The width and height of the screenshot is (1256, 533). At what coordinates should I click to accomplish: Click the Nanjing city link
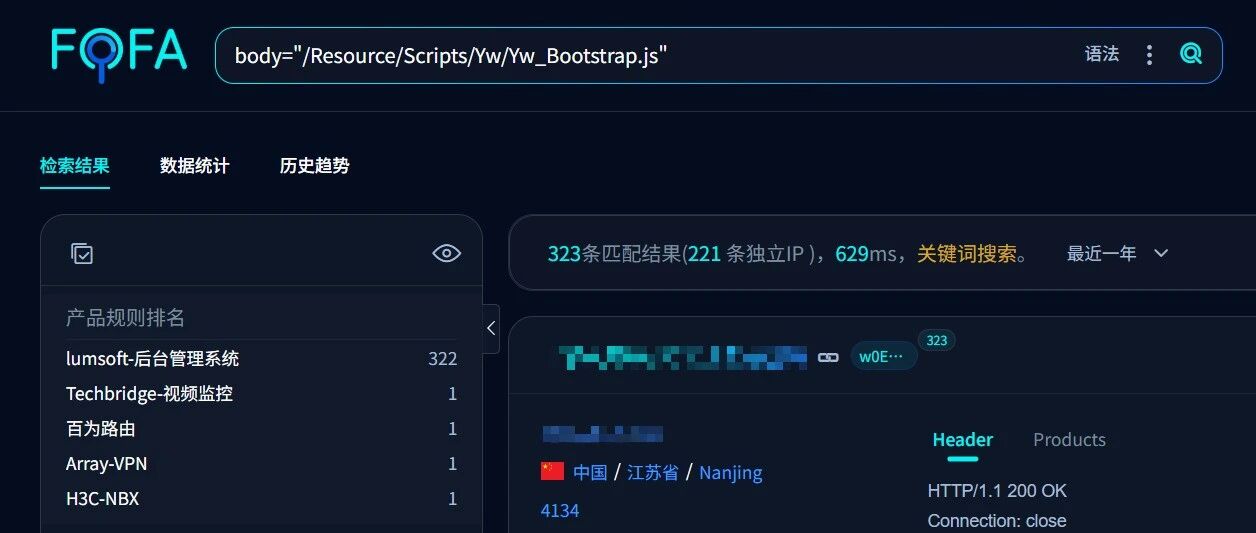[731, 472]
